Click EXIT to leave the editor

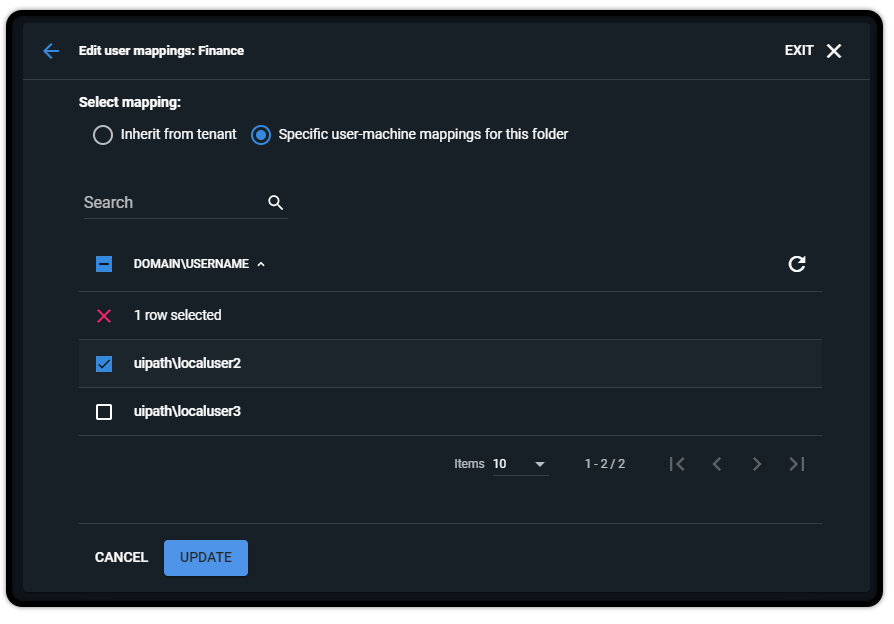[x=799, y=50]
